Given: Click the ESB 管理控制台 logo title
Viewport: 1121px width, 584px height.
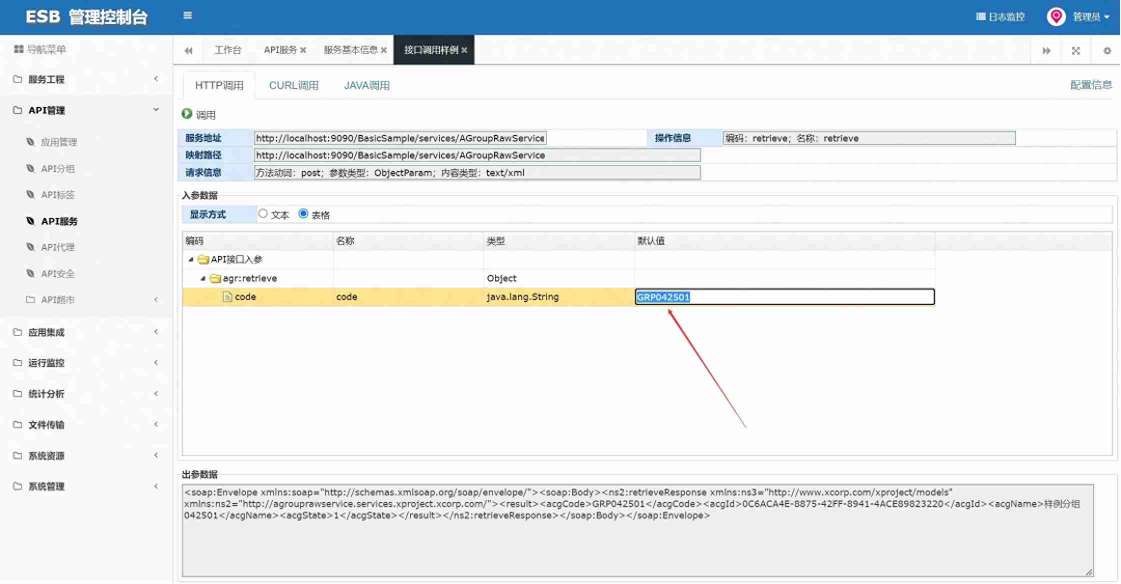Looking at the screenshot, I should [87, 16].
